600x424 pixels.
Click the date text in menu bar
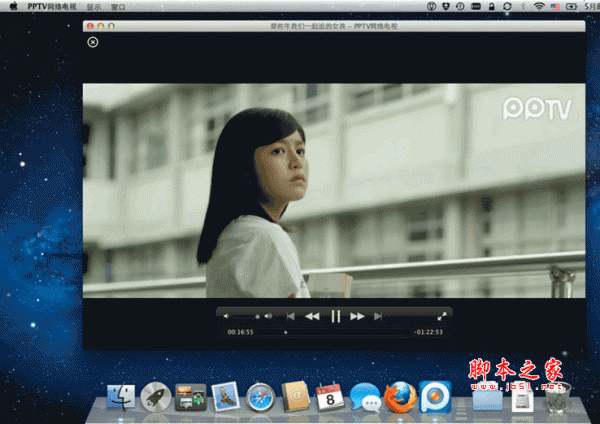coord(592,7)
